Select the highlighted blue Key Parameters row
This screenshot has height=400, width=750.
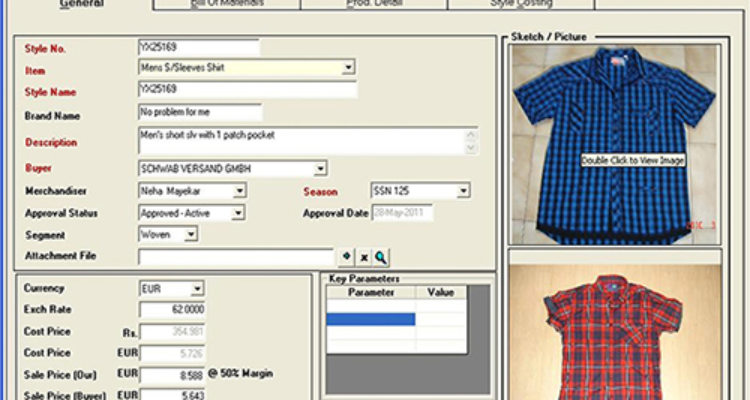[371, 319]
